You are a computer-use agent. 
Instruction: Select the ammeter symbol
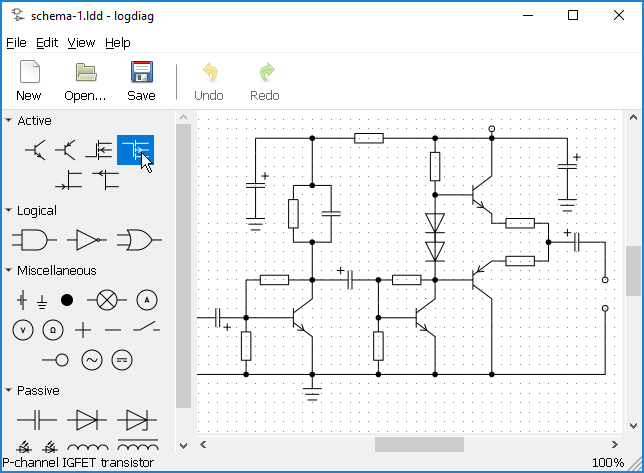point(147,299)
